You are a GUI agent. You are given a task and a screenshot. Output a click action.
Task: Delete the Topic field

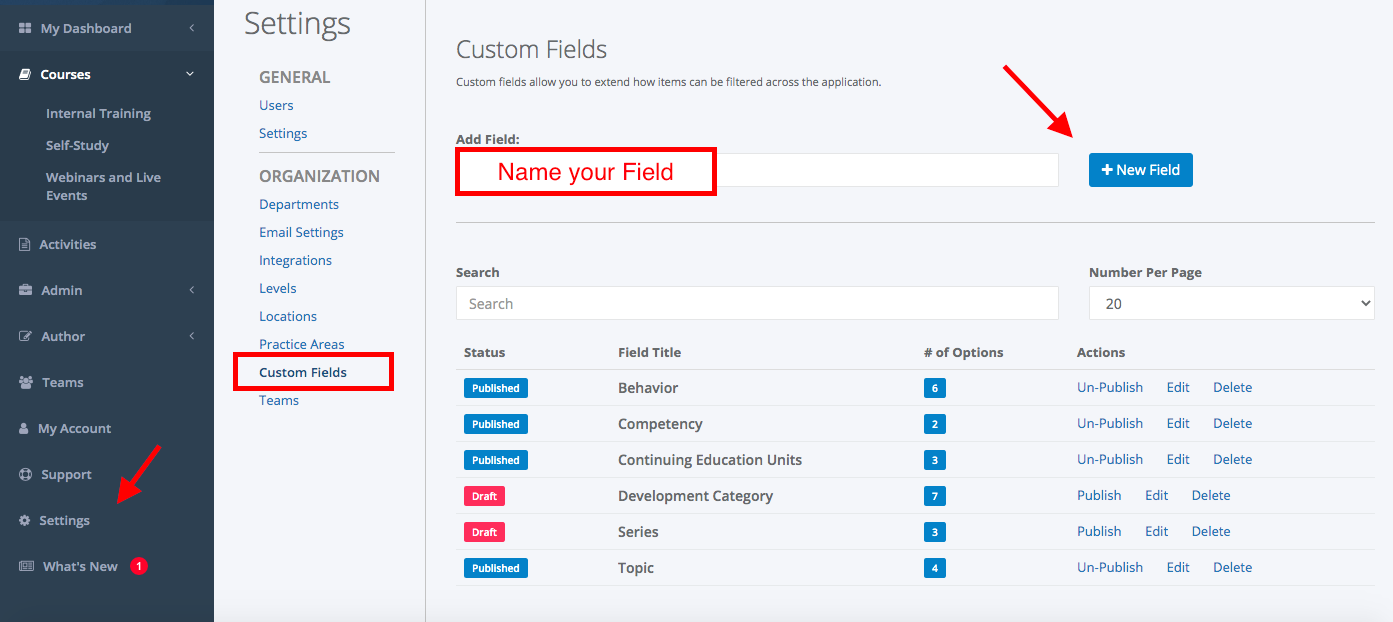[1233, 567]
